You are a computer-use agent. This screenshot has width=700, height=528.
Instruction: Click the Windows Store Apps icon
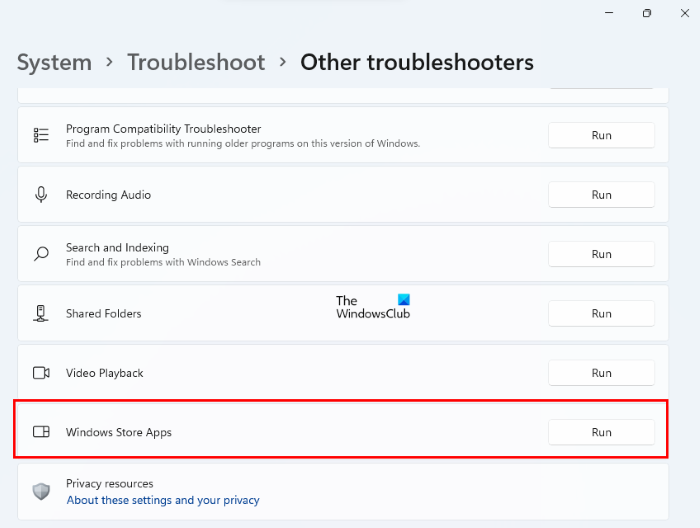pyautogui.click(x=41, y=432)
